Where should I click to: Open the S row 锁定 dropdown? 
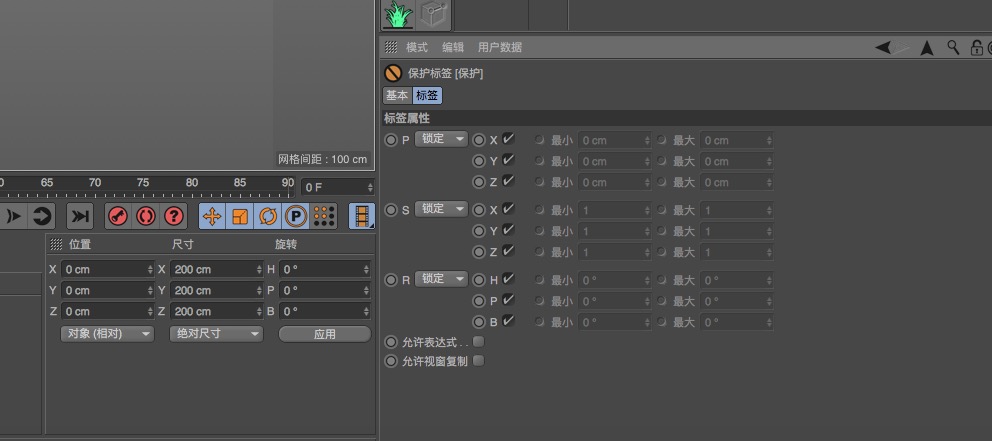point(441,209)
